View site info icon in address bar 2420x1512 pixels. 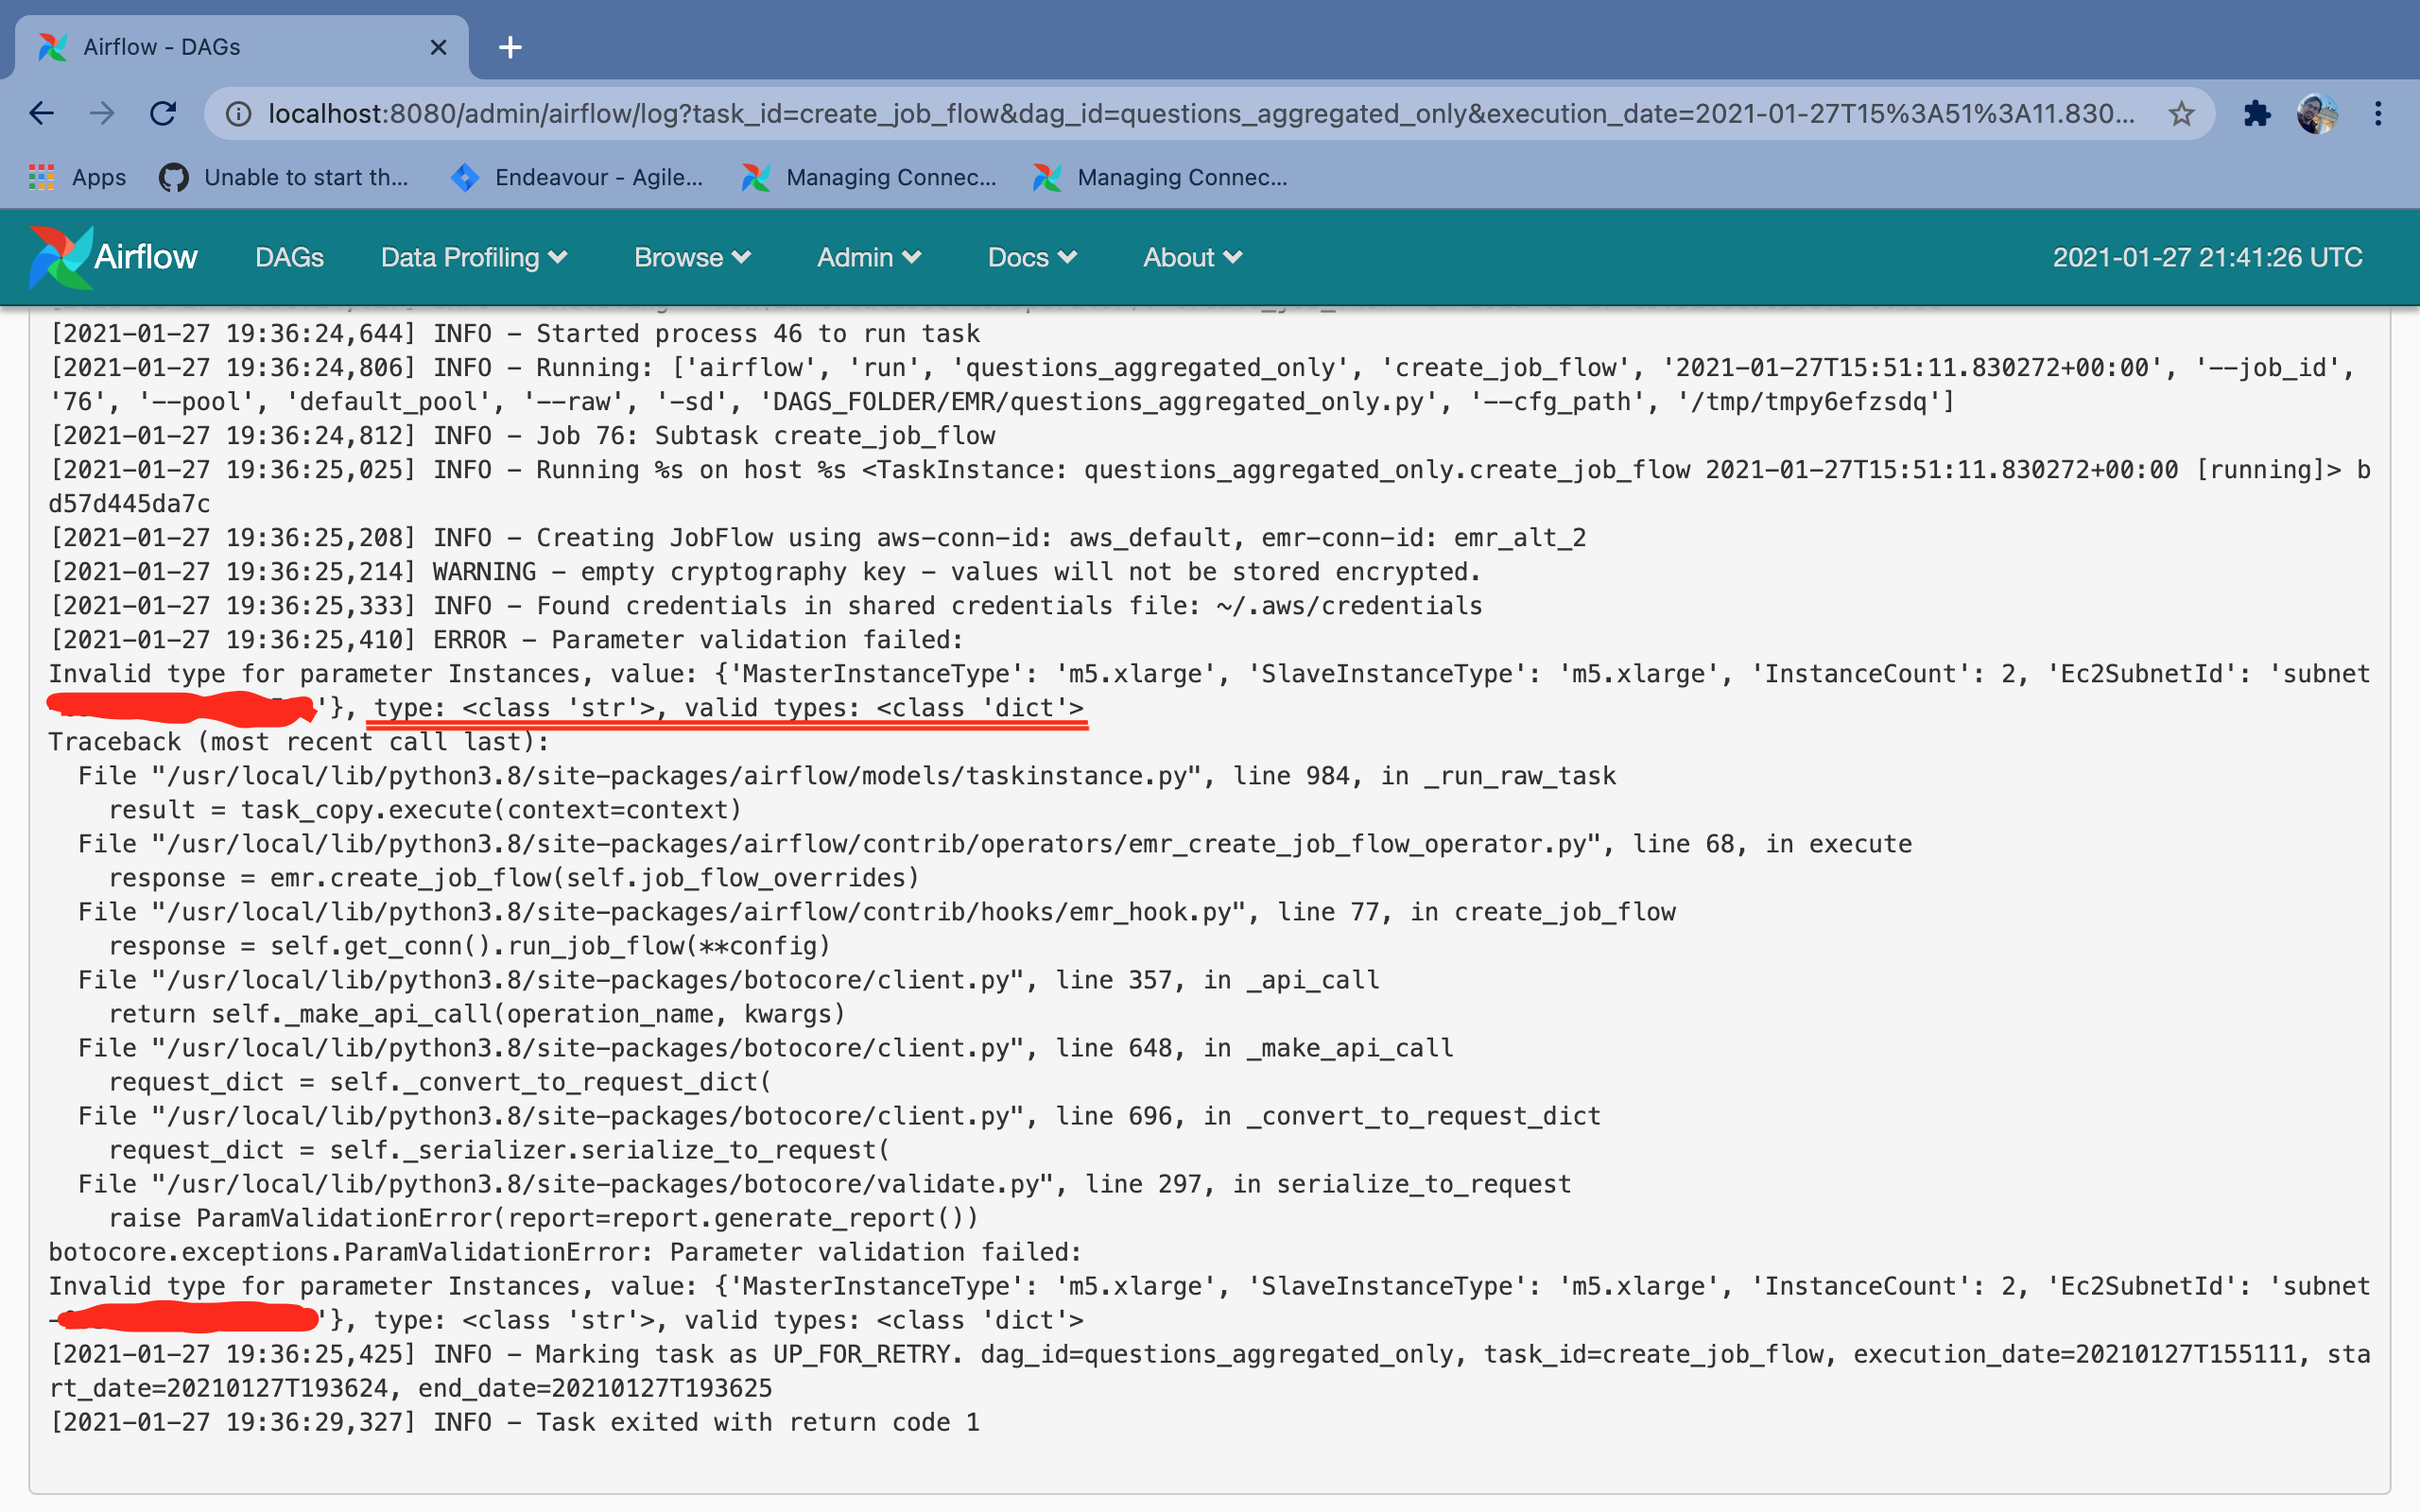[238, 114]
